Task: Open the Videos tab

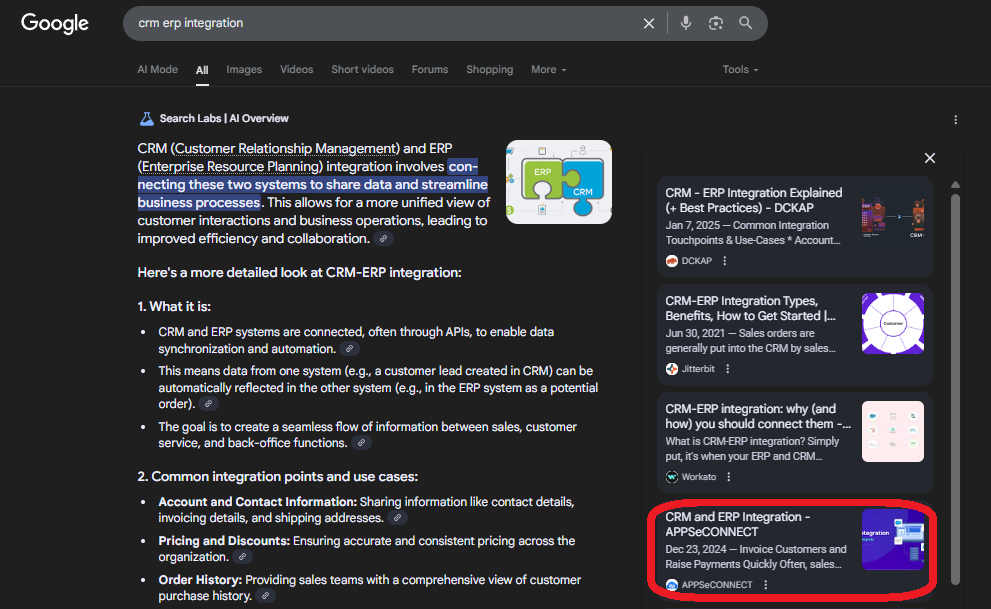Action: coord(296,69)
